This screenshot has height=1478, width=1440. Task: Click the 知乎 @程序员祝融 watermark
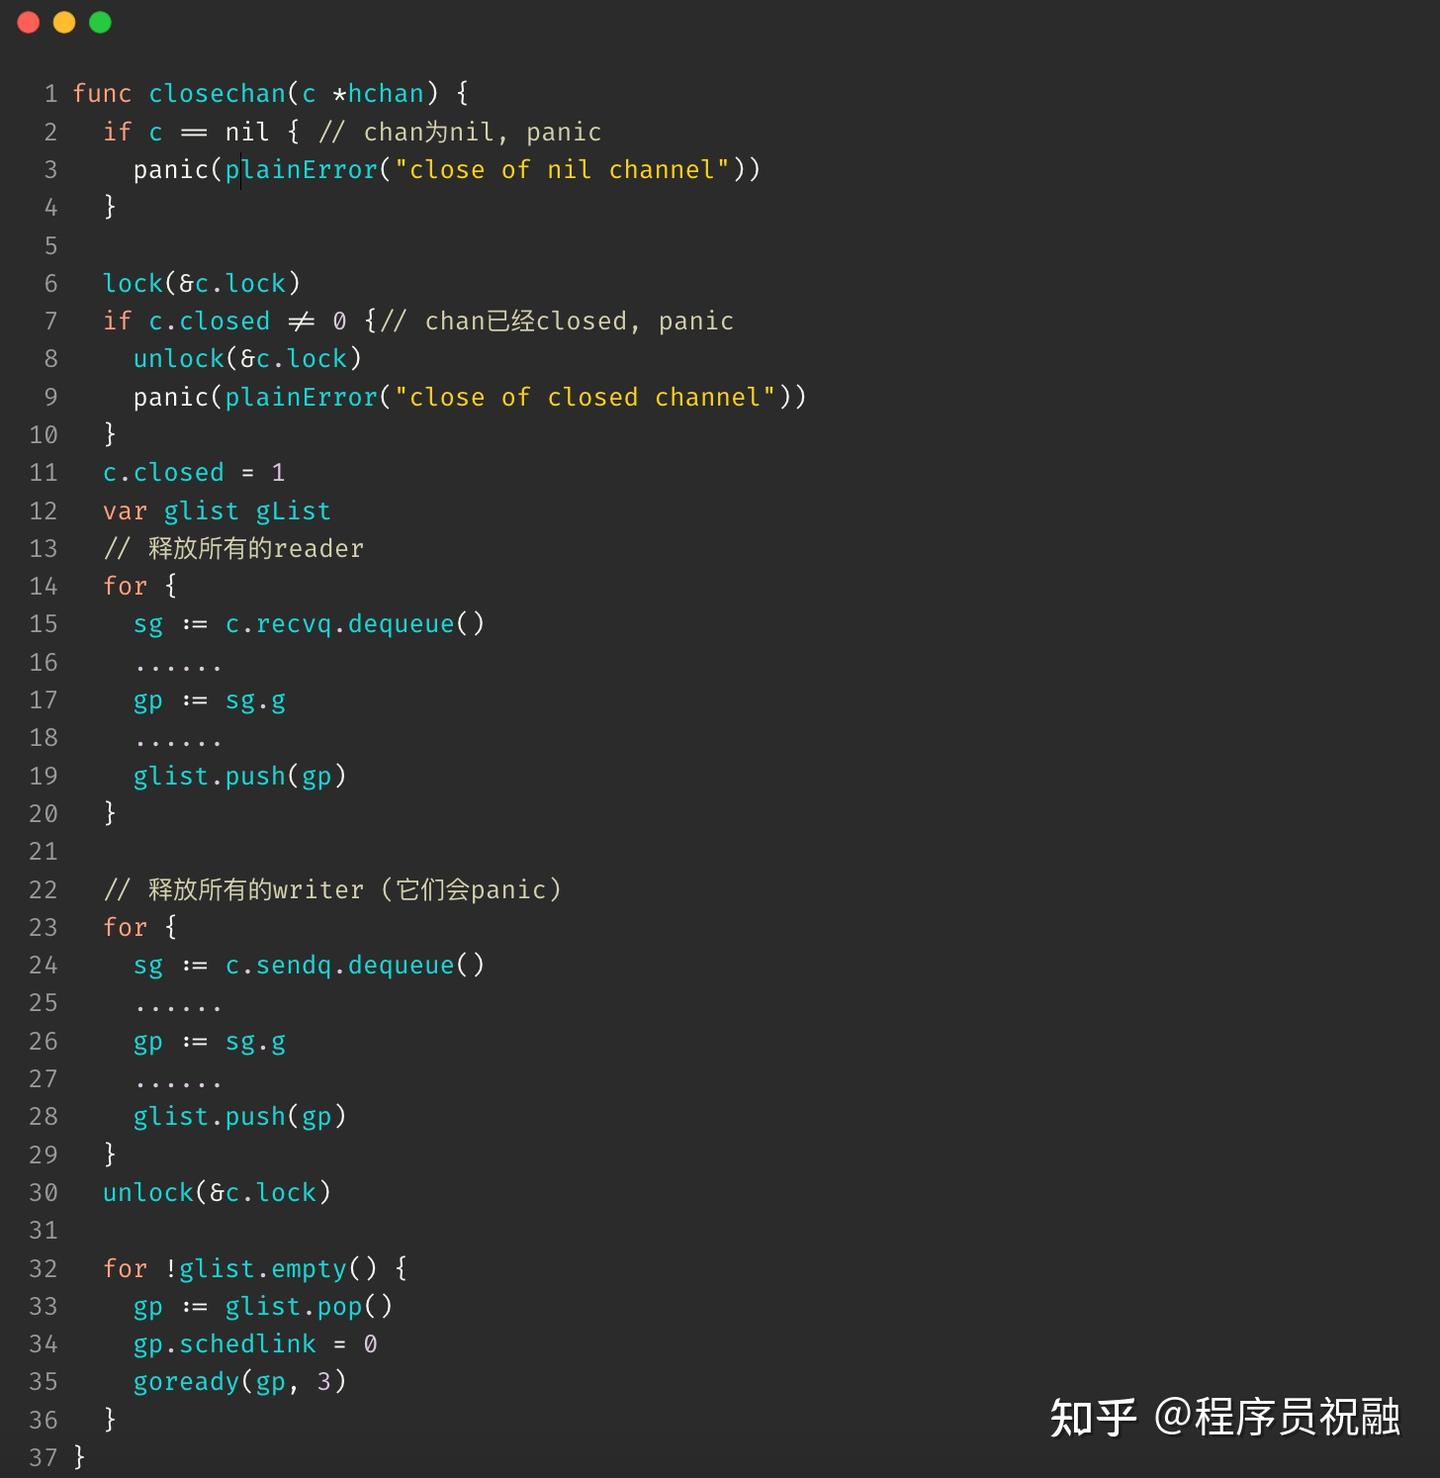point(1224,1417)
